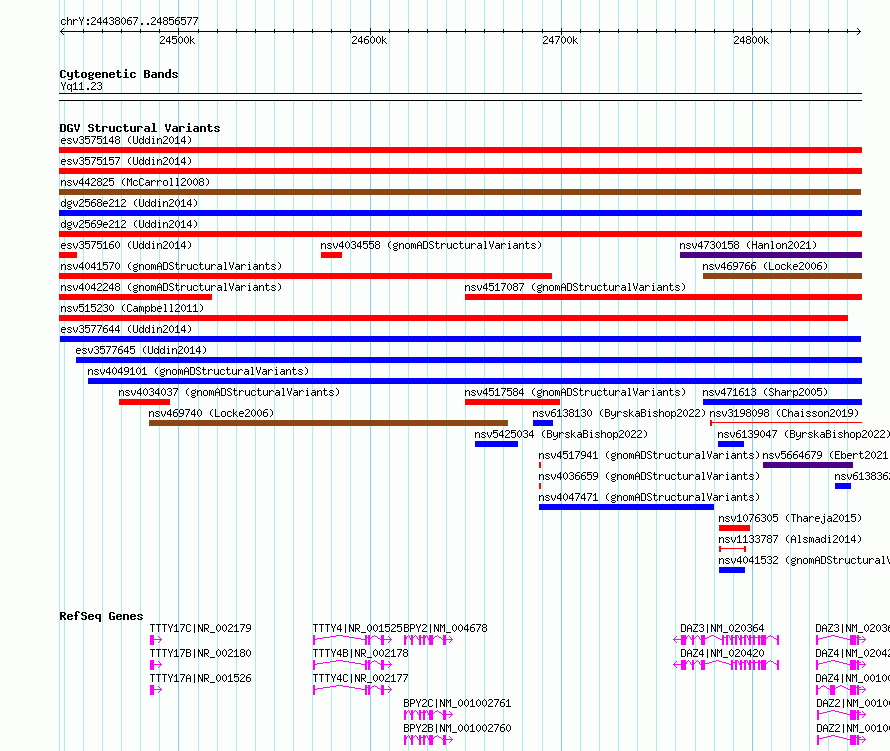
Task: Click the 24800k ruler position label
Action: pyautogui.click(x=751, y=40)
